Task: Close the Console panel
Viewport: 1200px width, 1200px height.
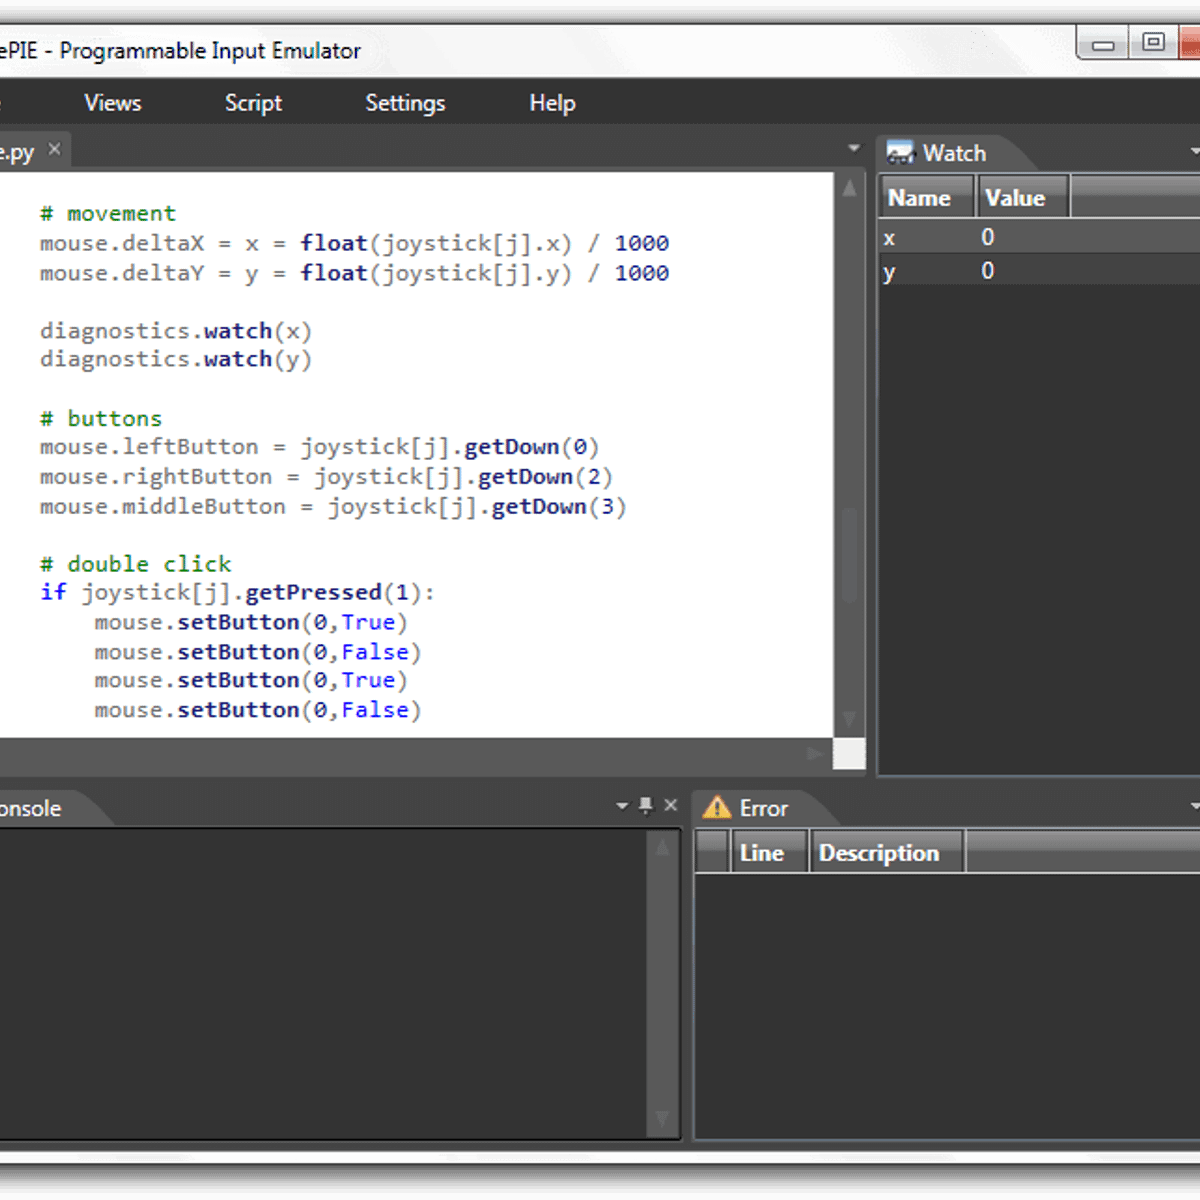Action: (x=671, y=806)
